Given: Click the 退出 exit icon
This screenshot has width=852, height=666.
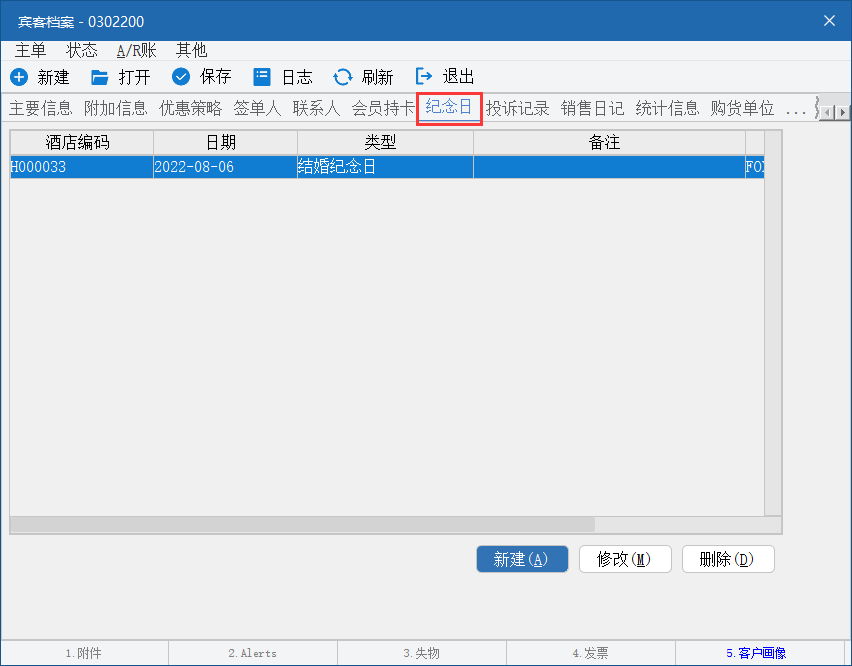Looking at the screenshot, I should [x=424, y=77].
